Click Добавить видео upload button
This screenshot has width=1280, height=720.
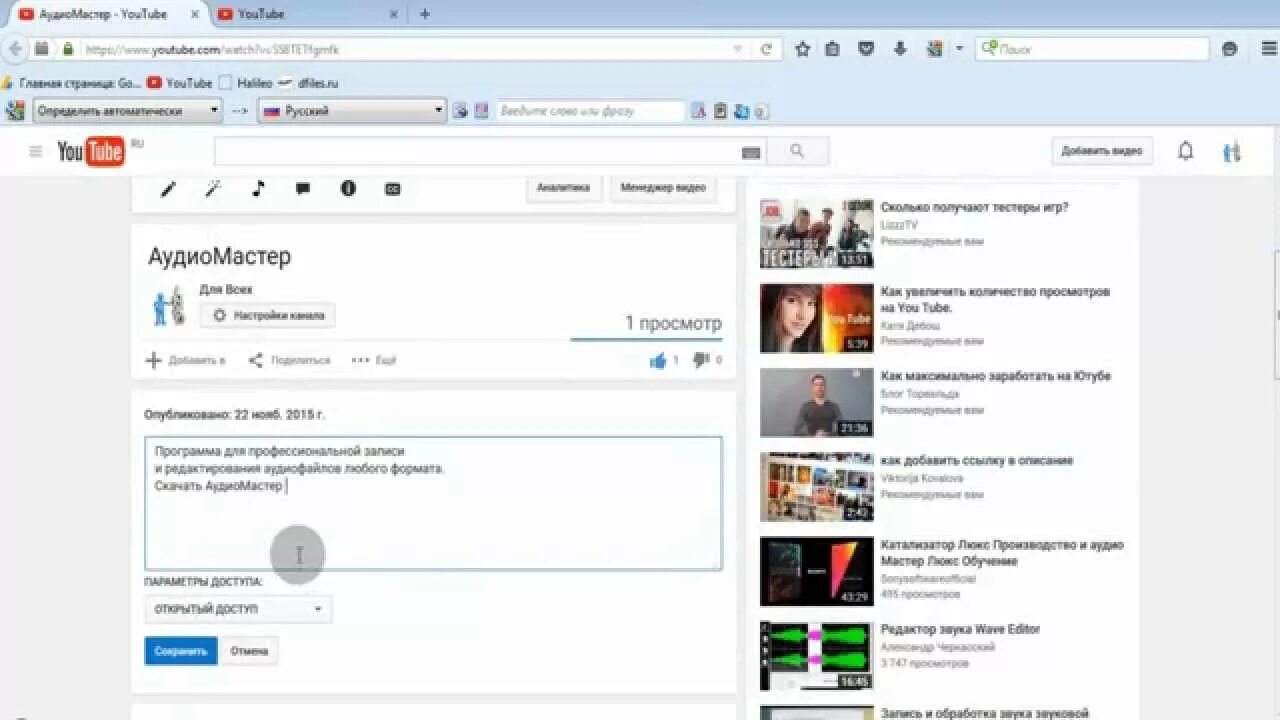1102,151
